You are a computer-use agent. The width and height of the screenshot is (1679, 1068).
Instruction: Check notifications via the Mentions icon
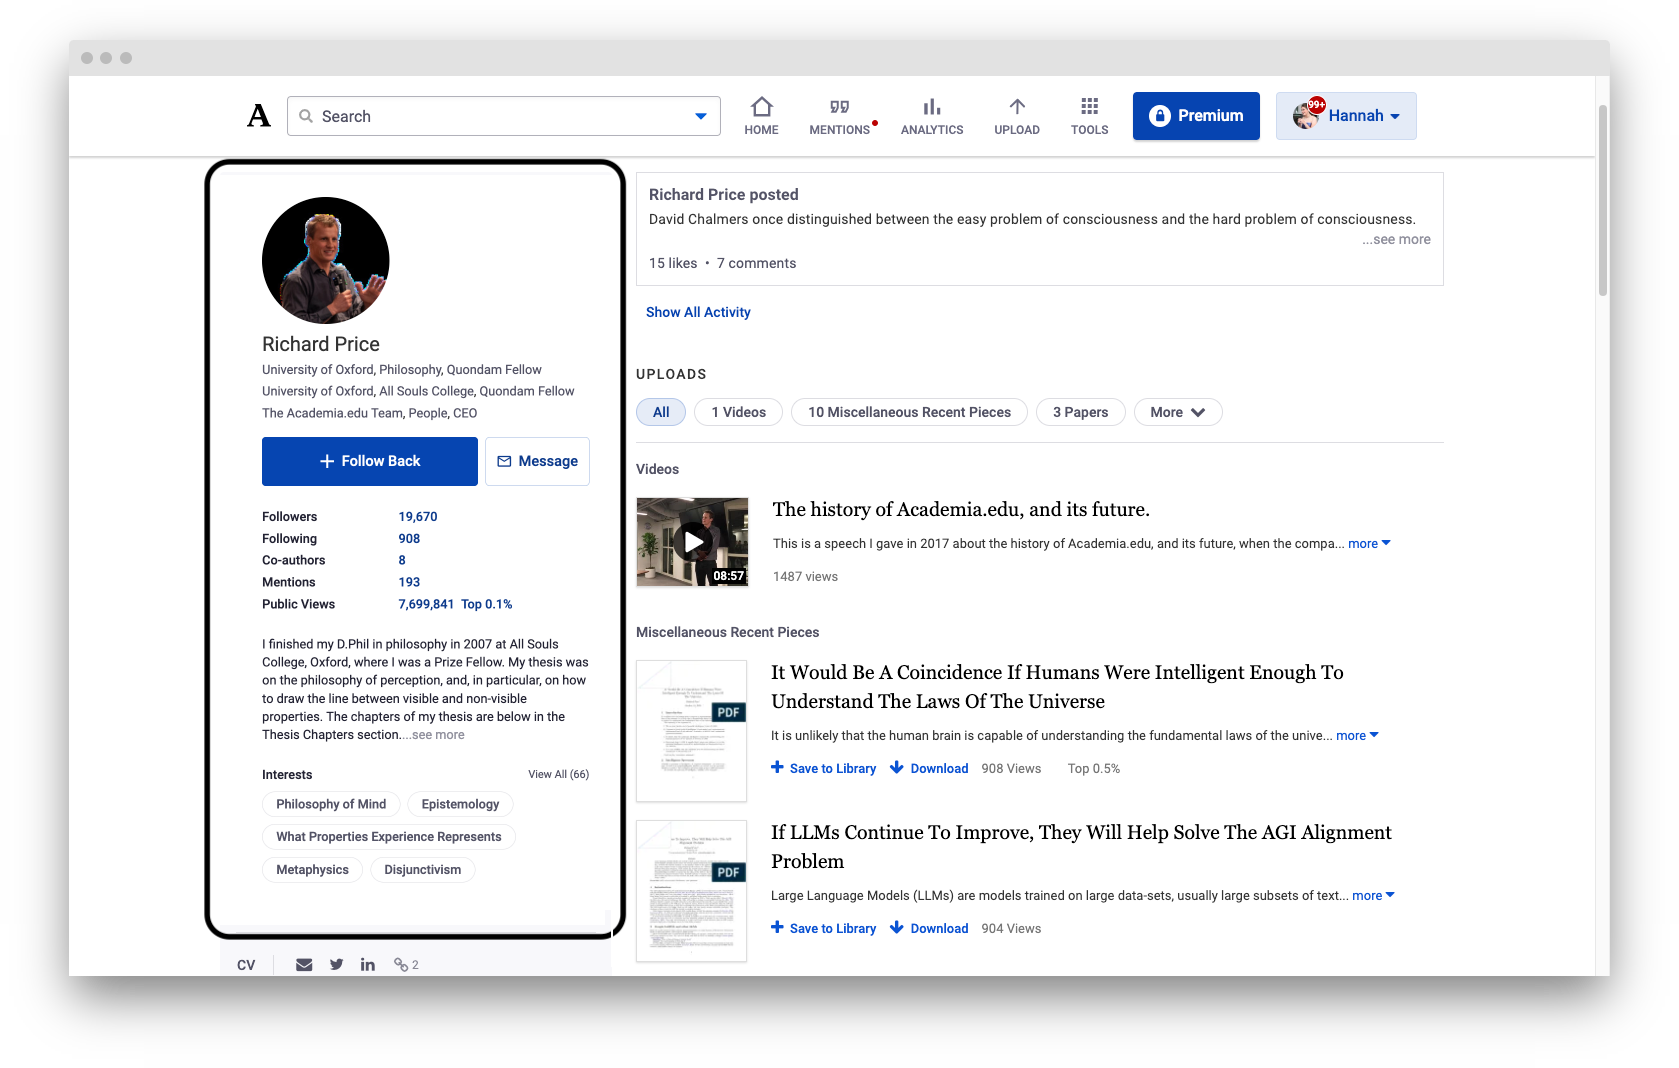tap(838, 115)
